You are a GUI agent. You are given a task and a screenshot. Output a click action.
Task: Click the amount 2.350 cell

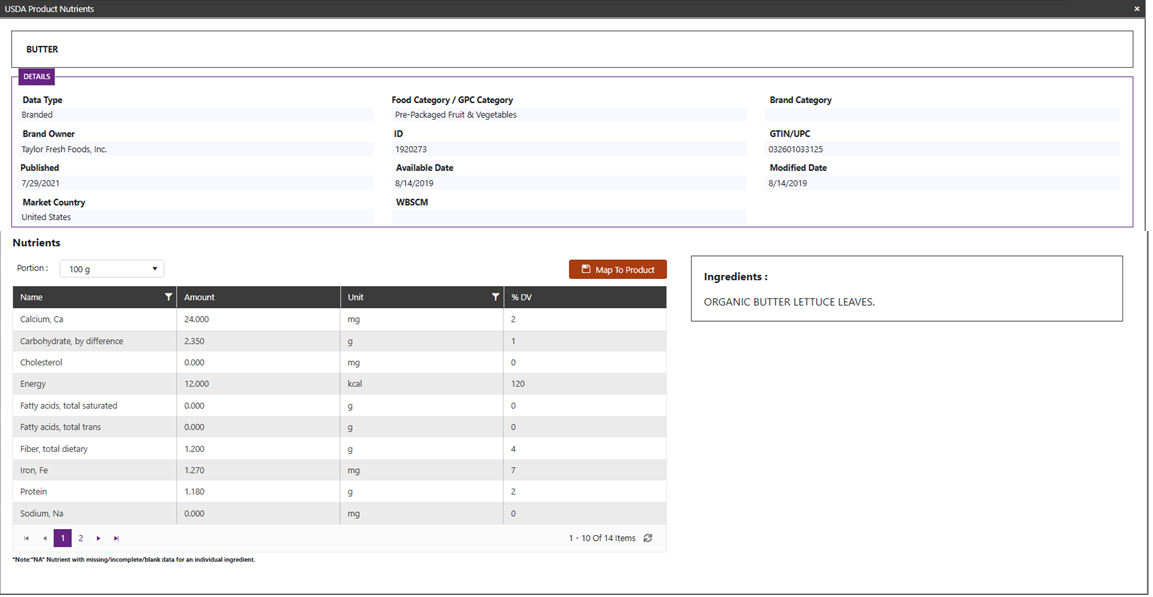coord(258,341)
